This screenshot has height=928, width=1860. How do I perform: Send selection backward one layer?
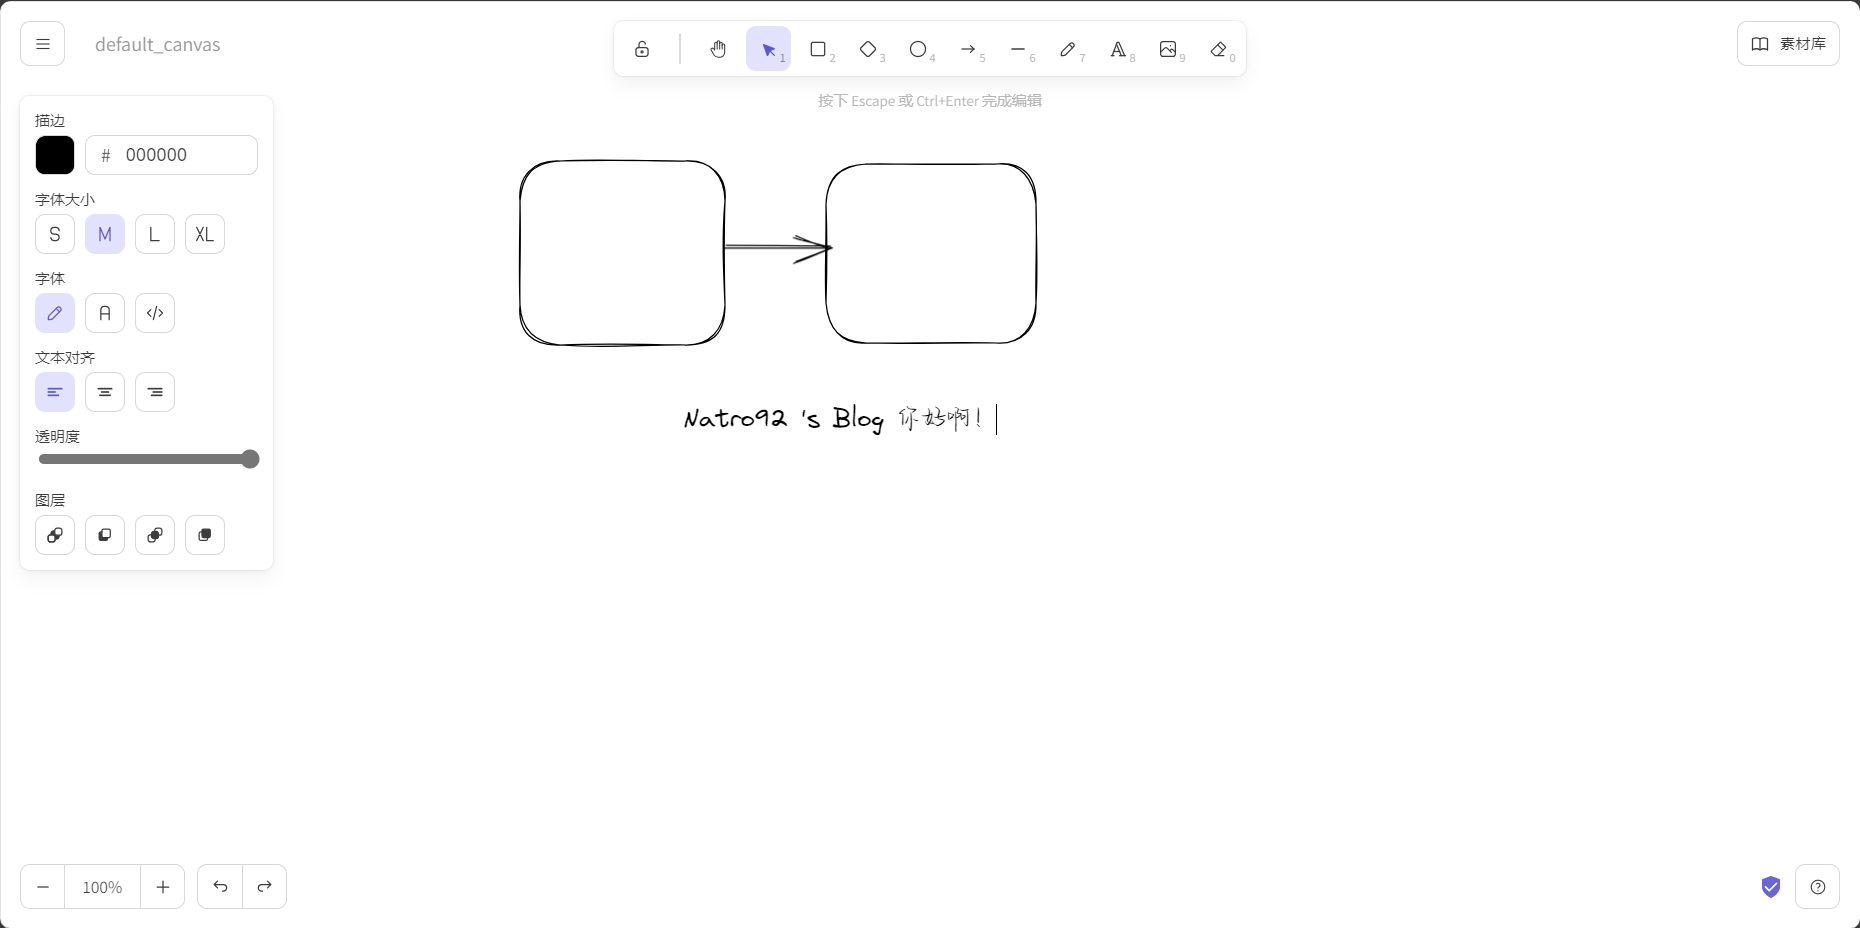(x=105, y=535)
